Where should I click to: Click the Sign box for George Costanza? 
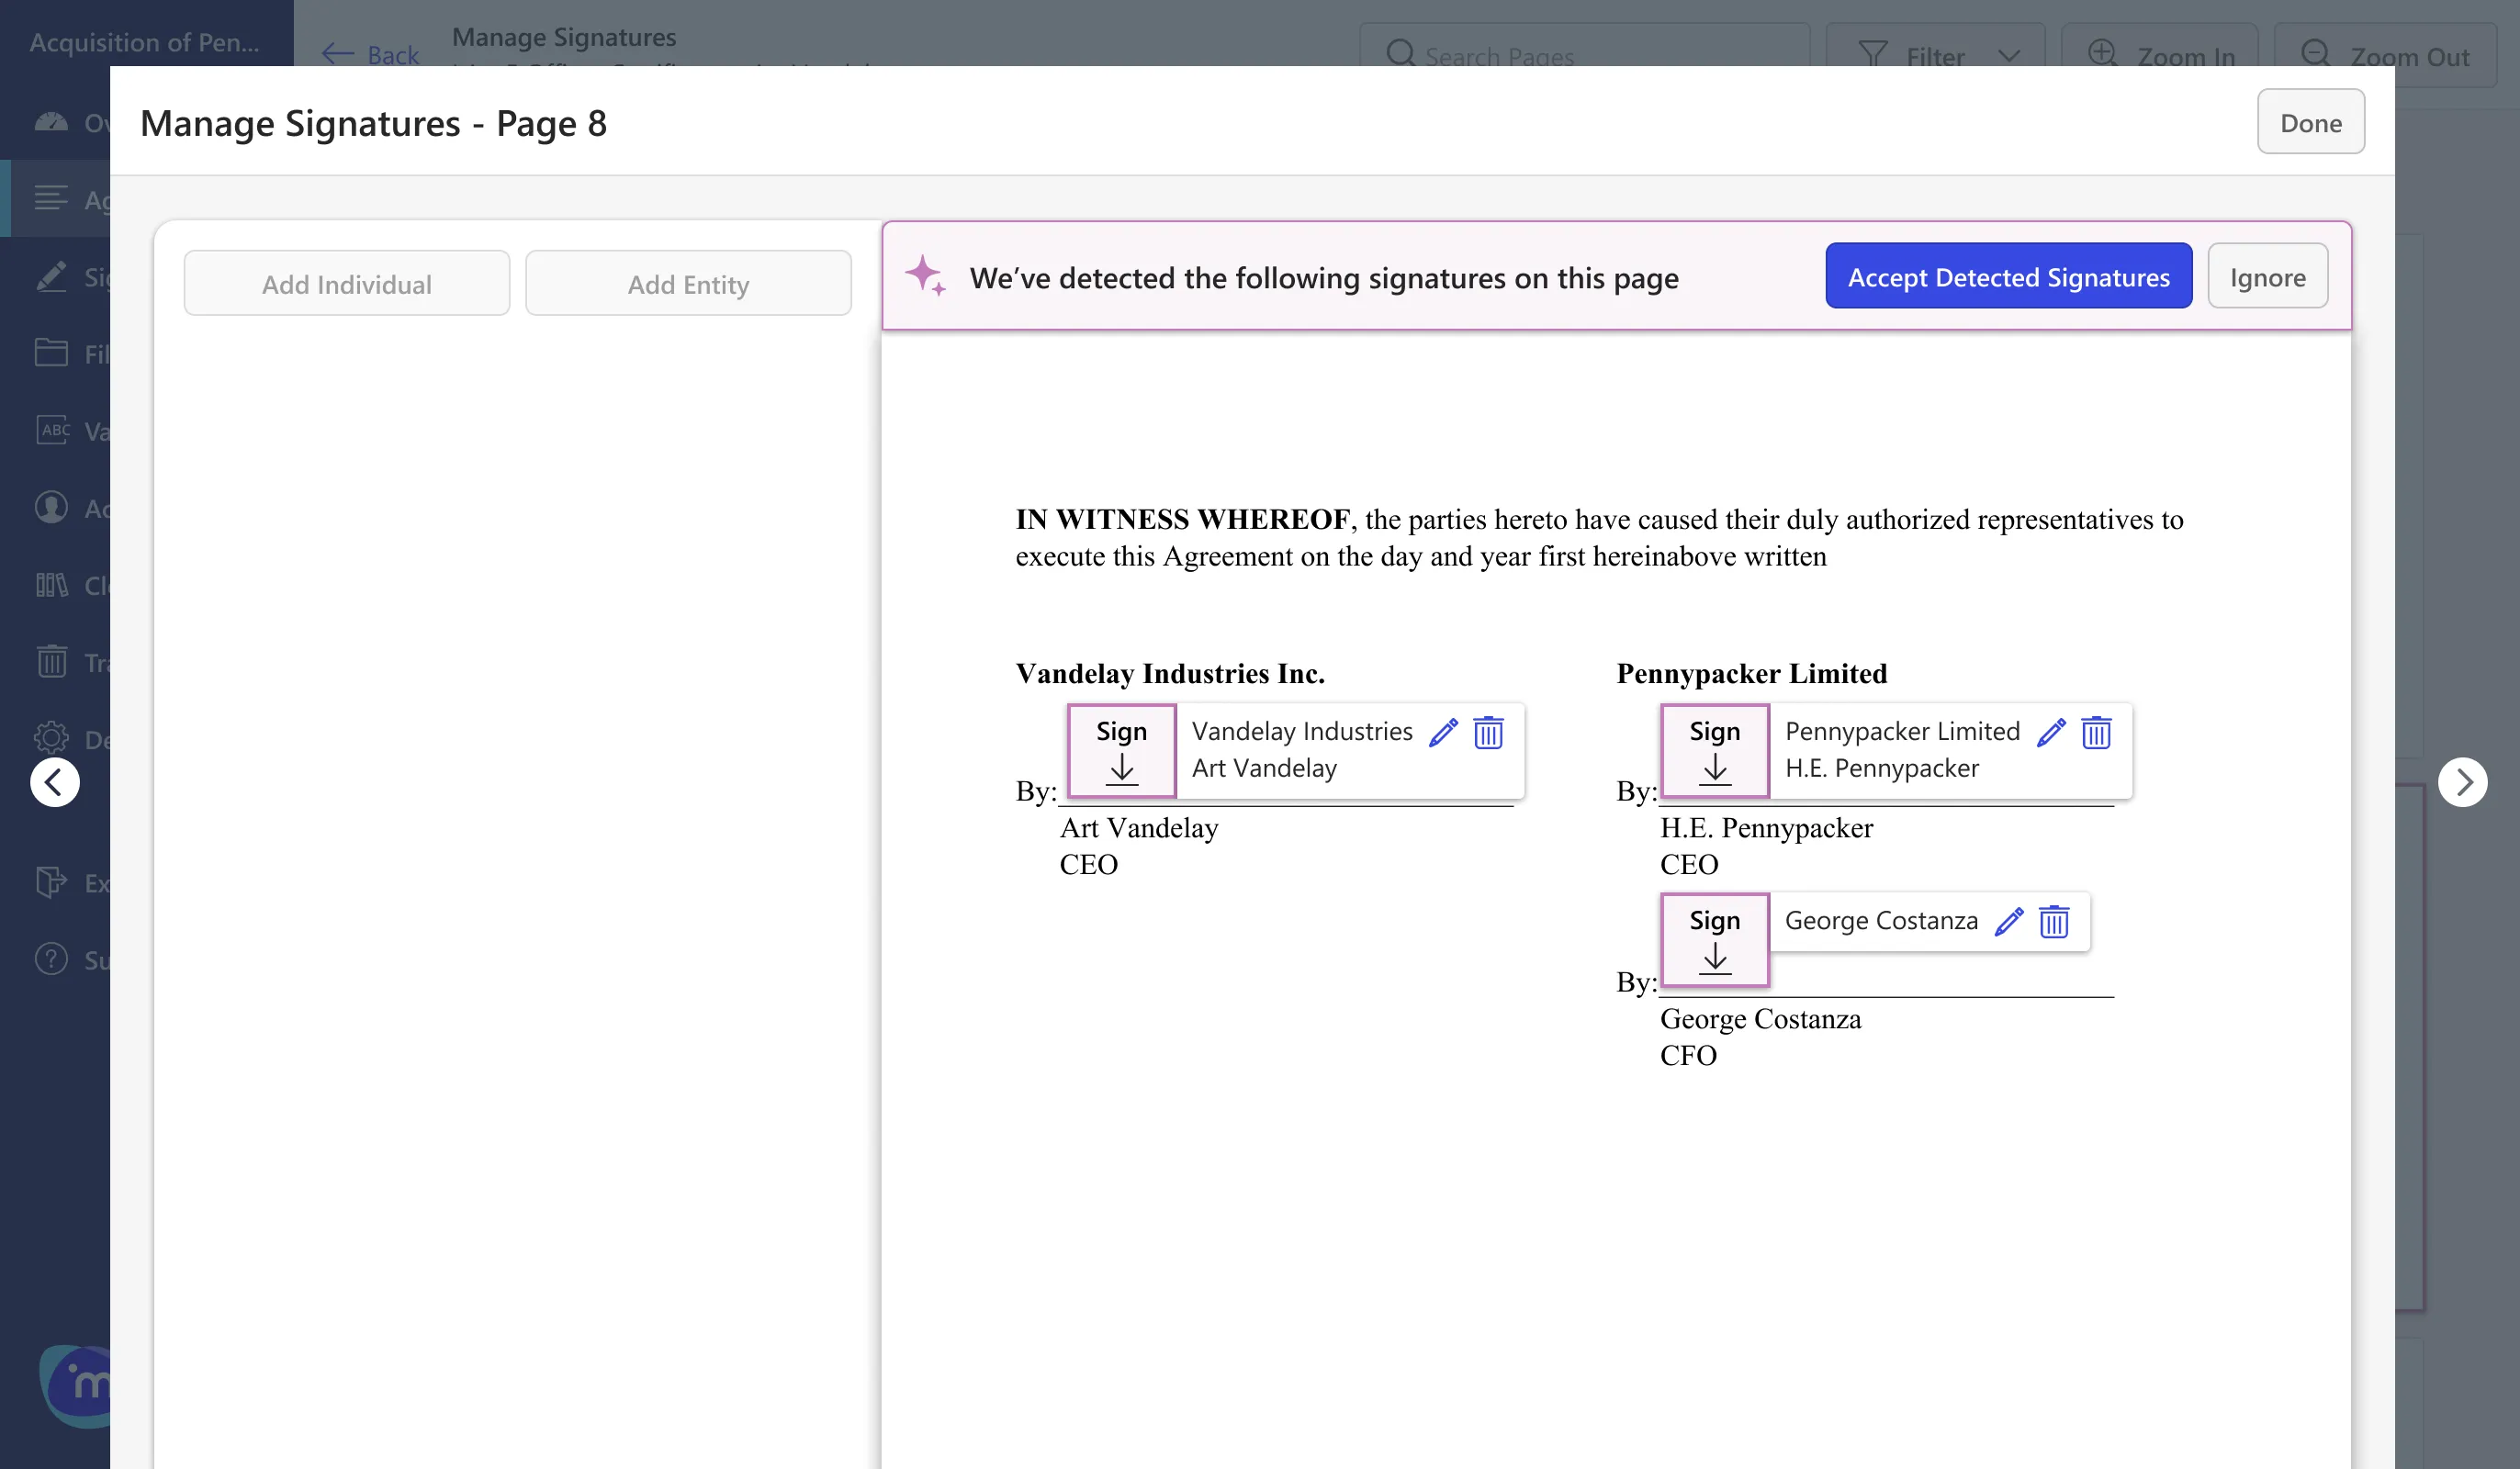[1714, 939]
